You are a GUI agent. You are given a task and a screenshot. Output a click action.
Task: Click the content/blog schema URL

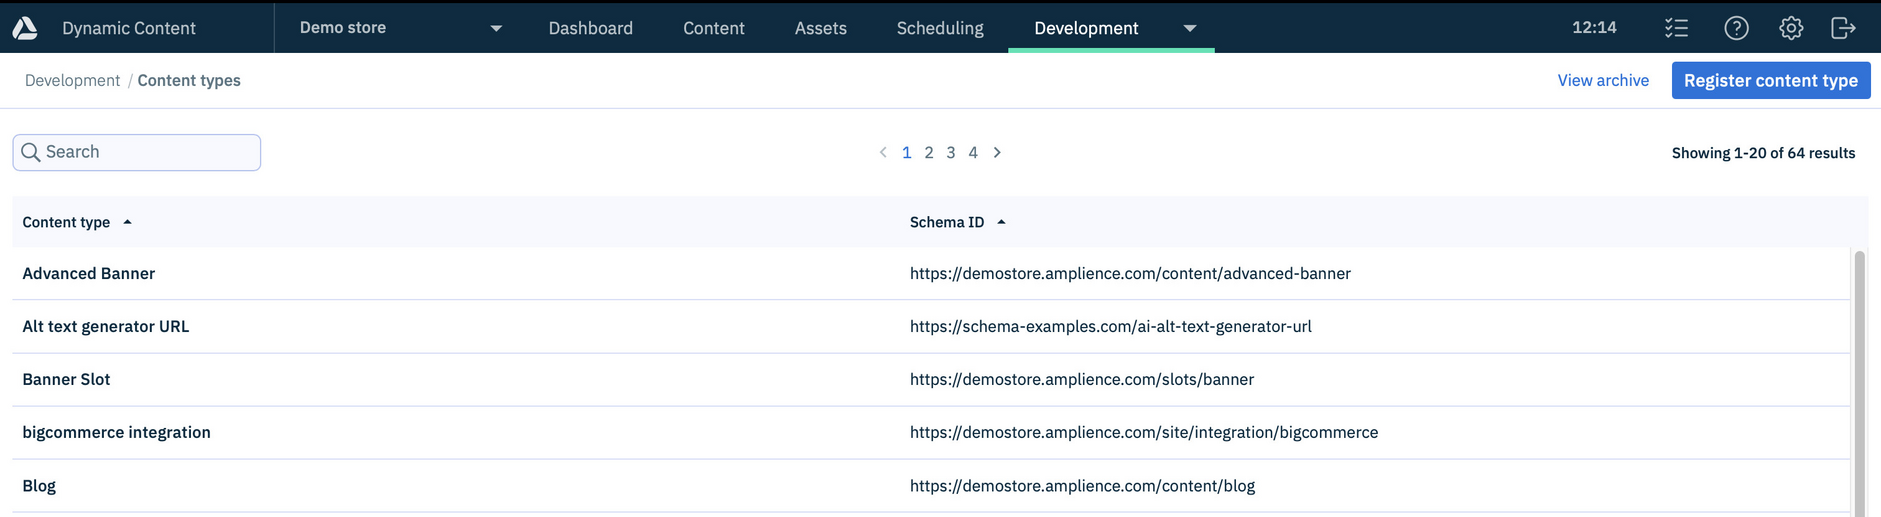pos(1082,485)
